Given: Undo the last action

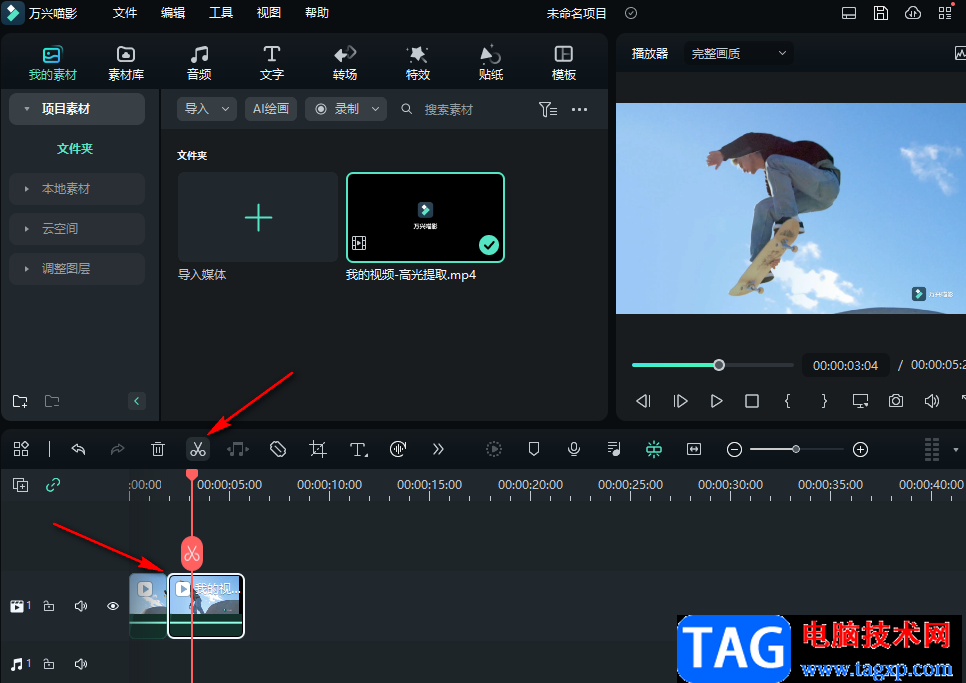Looking at the screenshot, I should click(x=78, y=449).
